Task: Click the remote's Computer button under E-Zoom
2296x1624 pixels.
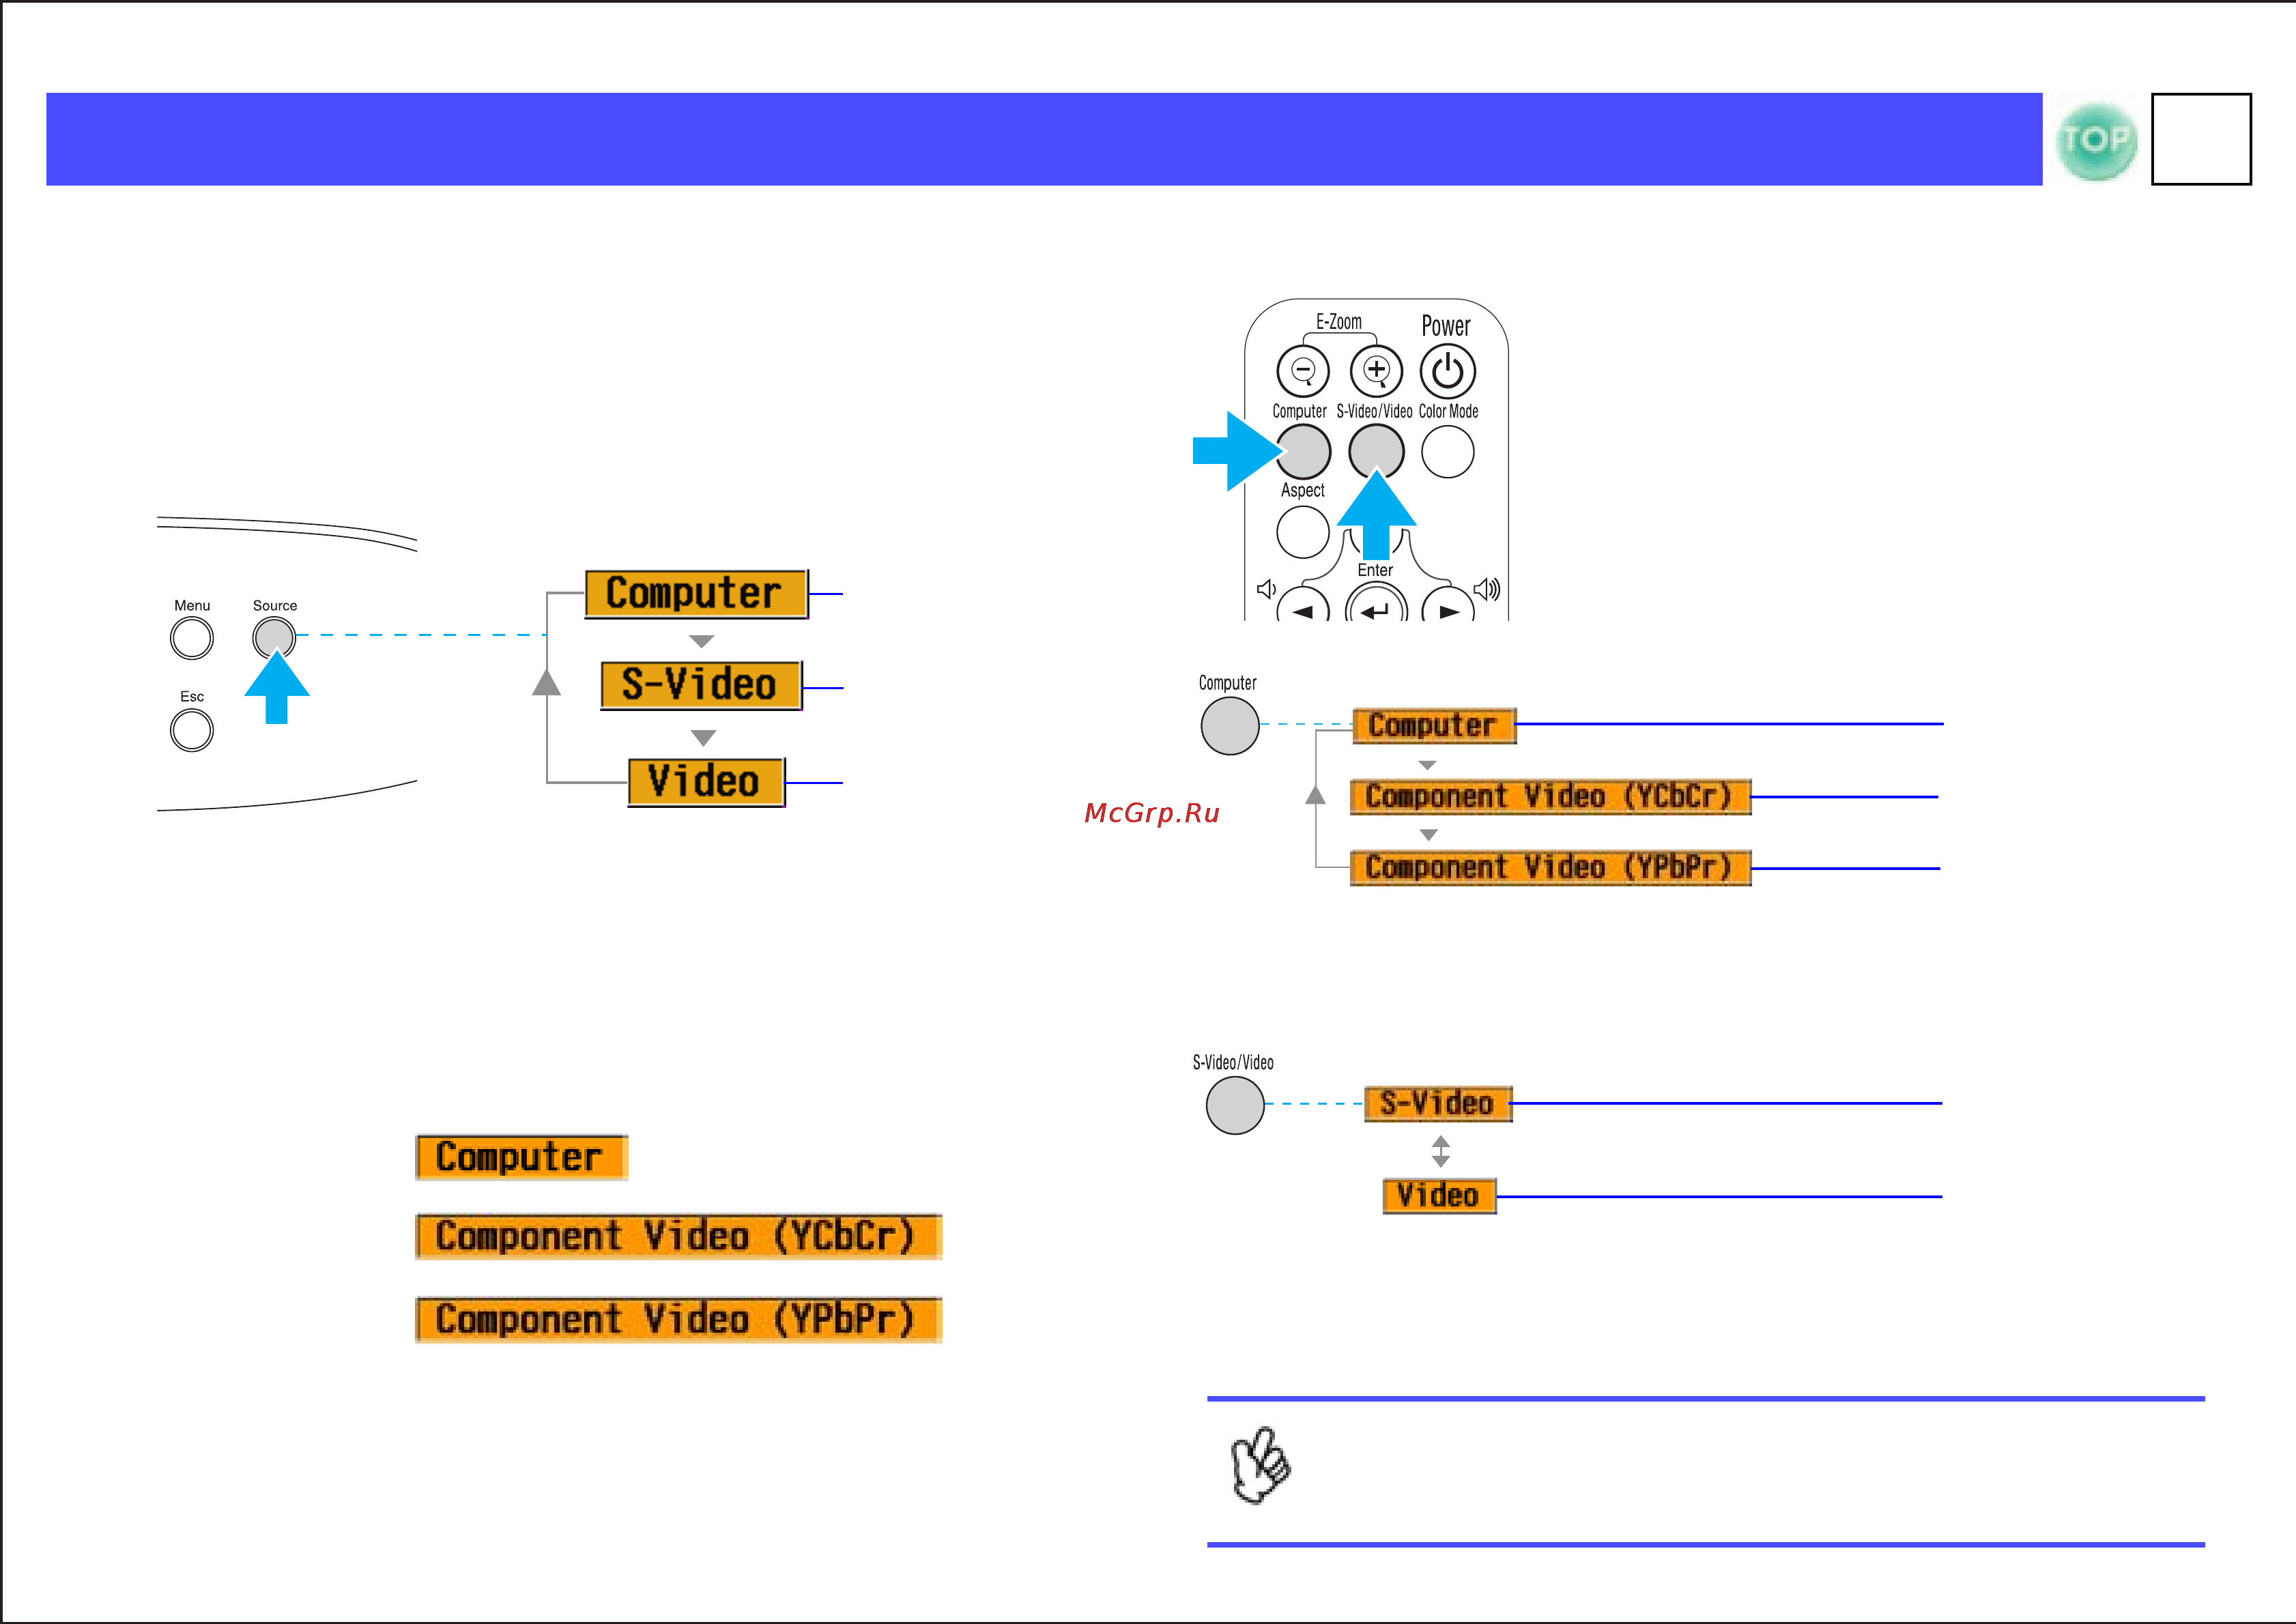Action: pos(1303,451)
